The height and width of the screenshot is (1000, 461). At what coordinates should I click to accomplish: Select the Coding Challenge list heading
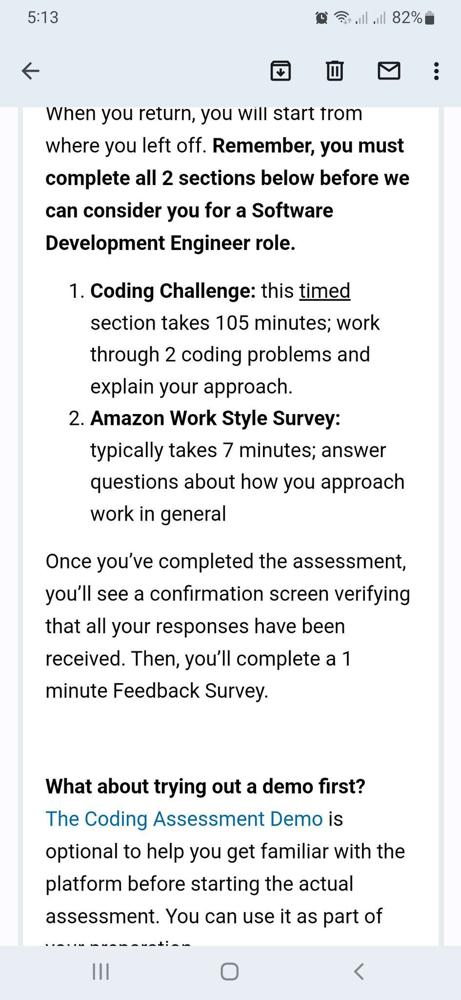(173, 291)
